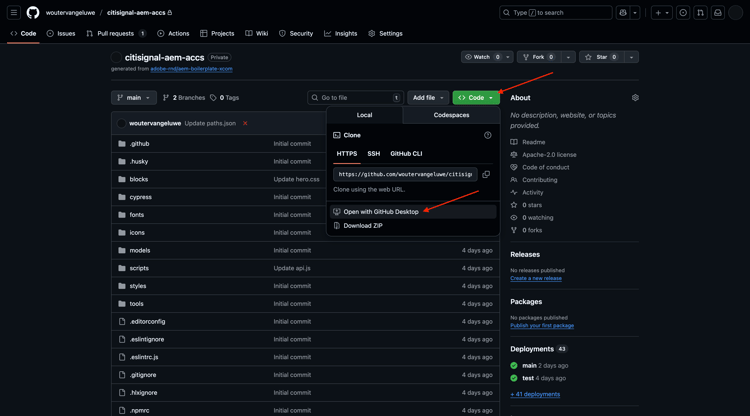View the 0 Tags link
The width and height of the screenshot is (750, 416).
[224, 98]
